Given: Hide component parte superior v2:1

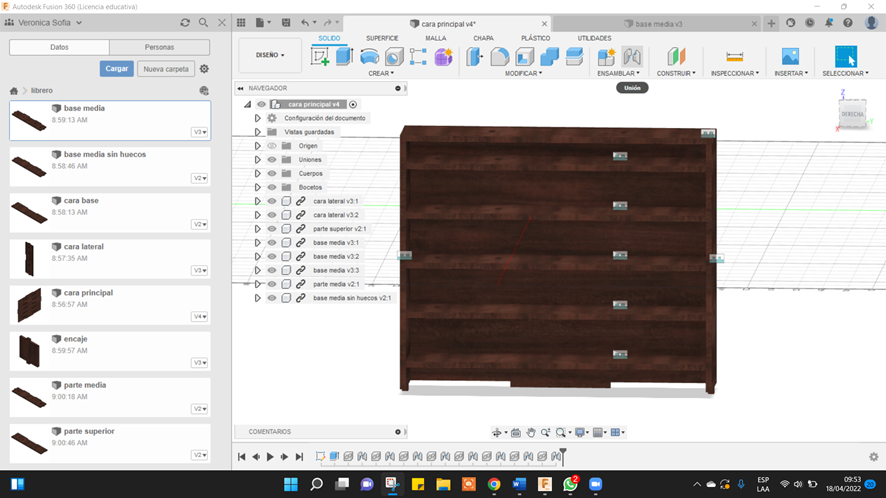Looking at the screenshot, I should point(272,229).
